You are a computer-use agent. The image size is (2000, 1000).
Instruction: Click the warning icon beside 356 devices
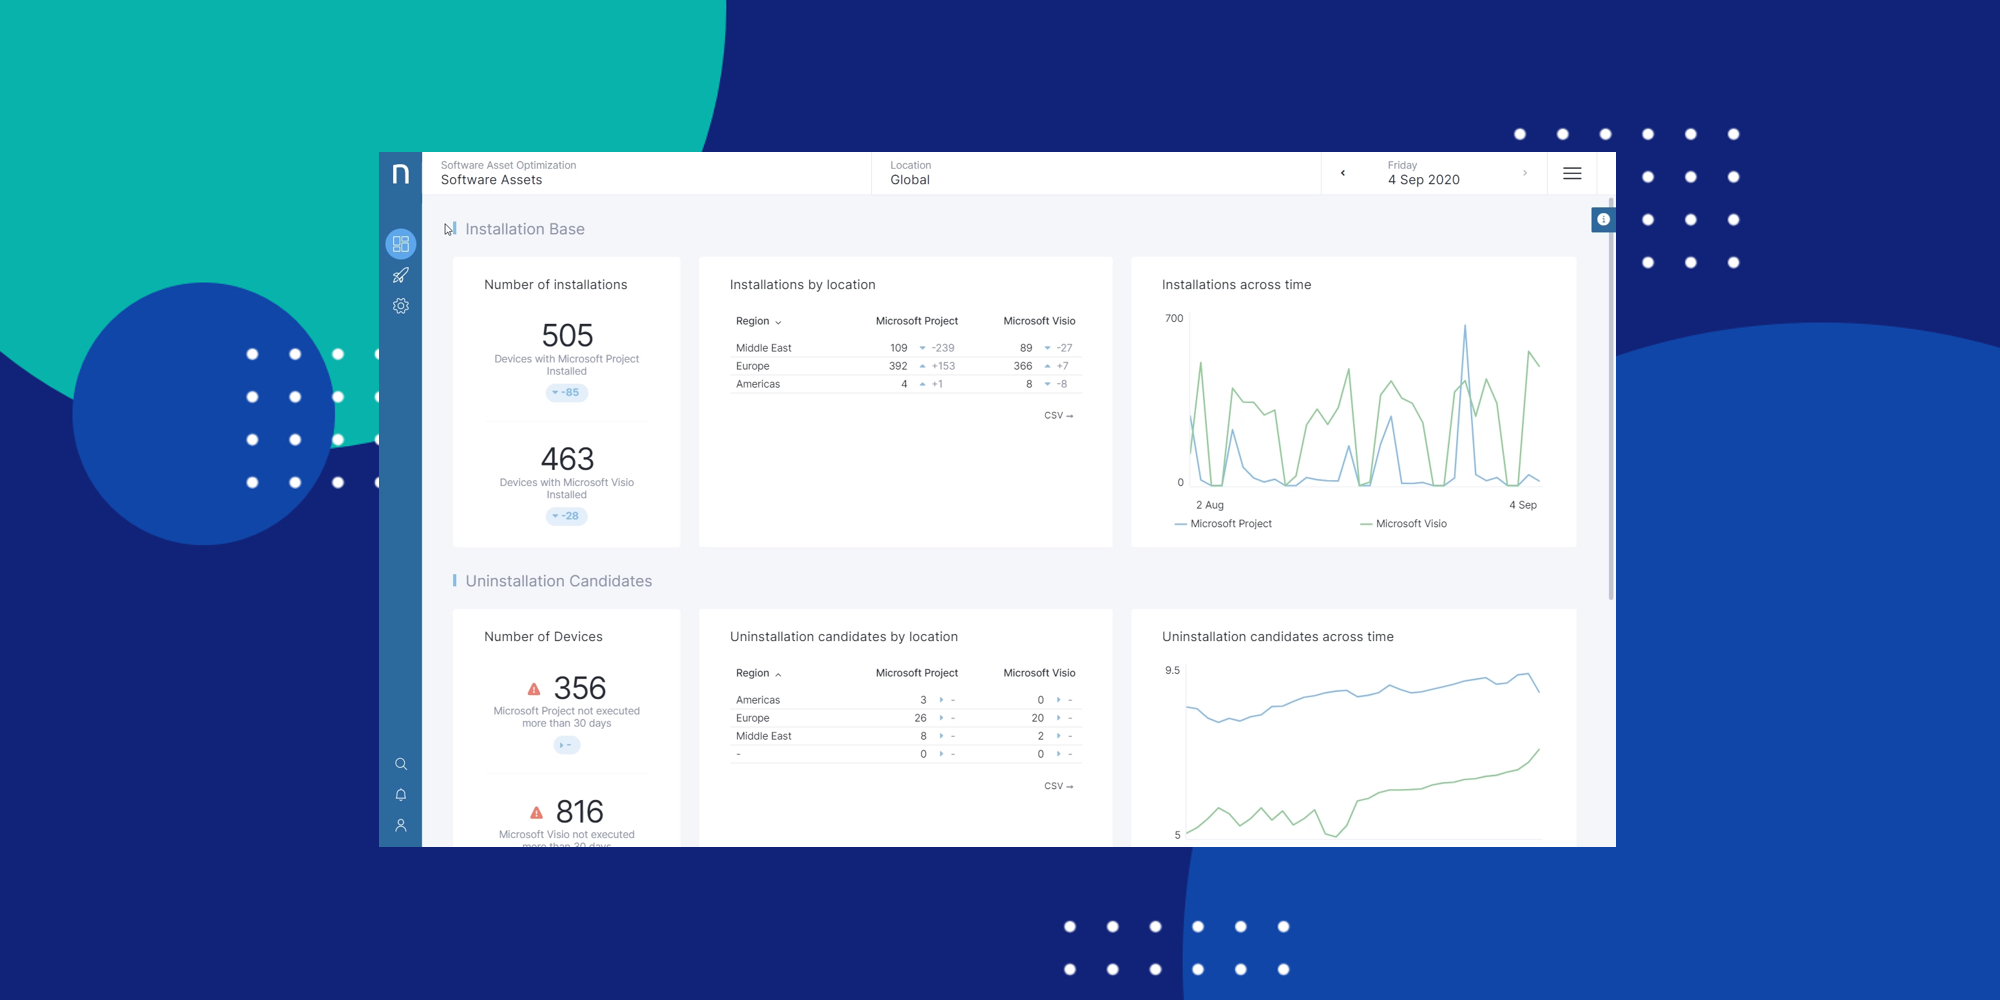point(533,688)
